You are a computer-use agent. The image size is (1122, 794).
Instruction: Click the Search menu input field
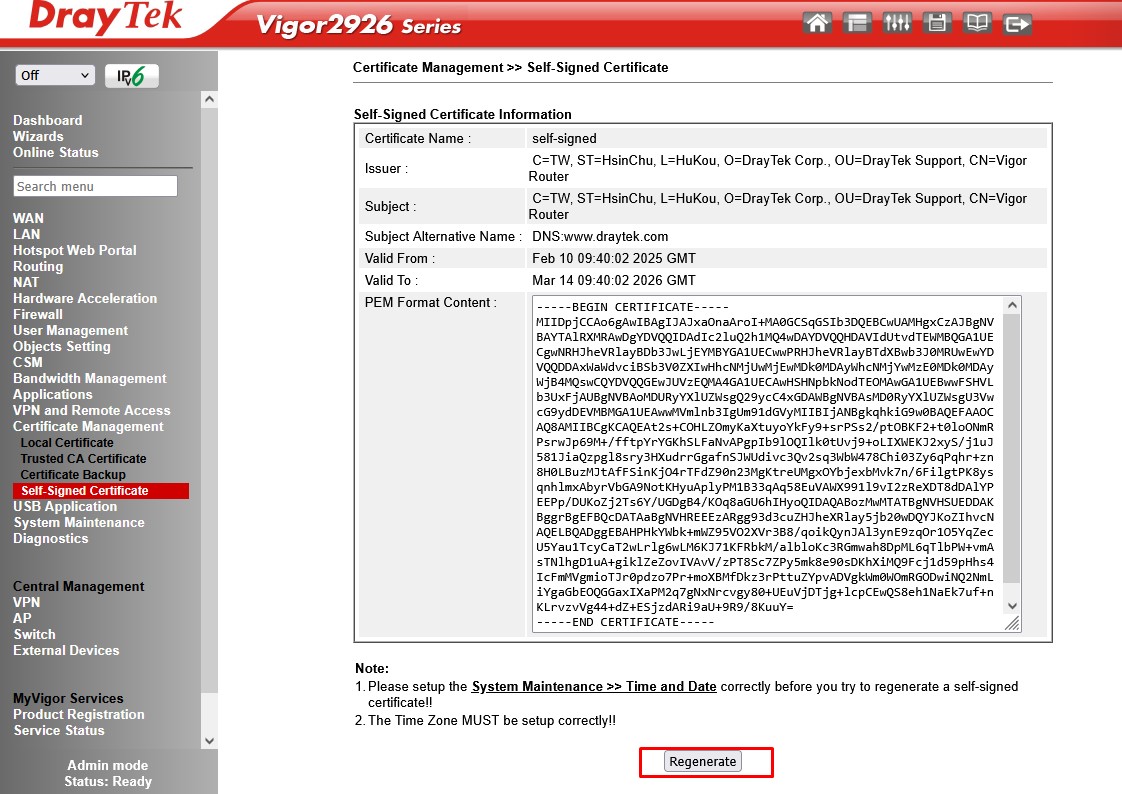[95, 186]
